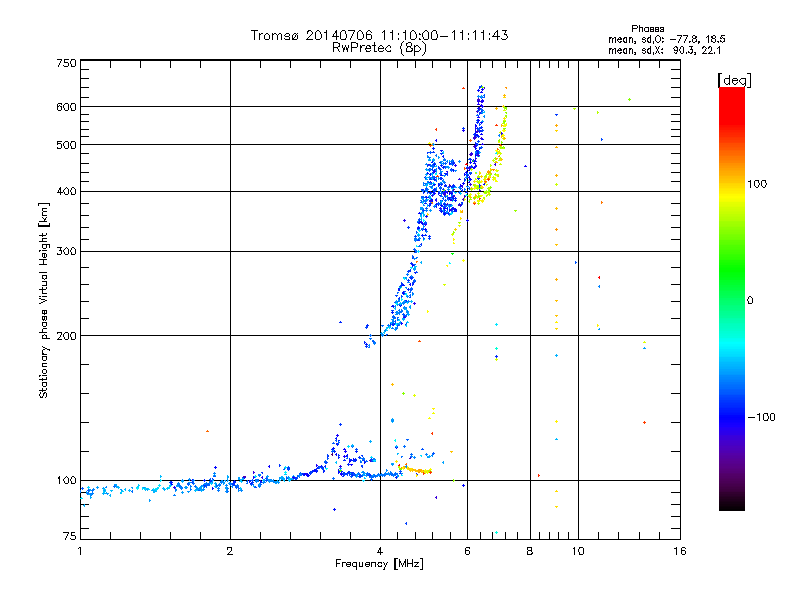800x600 pixels.
Task: Click the plot title 'Tromsø 20140706 11:10:00-11:11:43'
Action: tap(379, 35)
